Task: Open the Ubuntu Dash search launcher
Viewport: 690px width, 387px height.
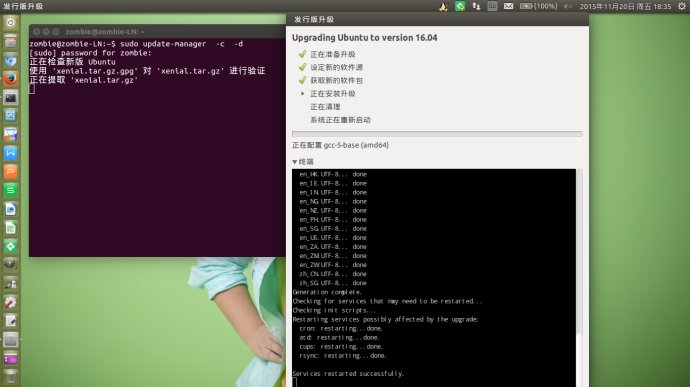Action: (x=11, y=22)
